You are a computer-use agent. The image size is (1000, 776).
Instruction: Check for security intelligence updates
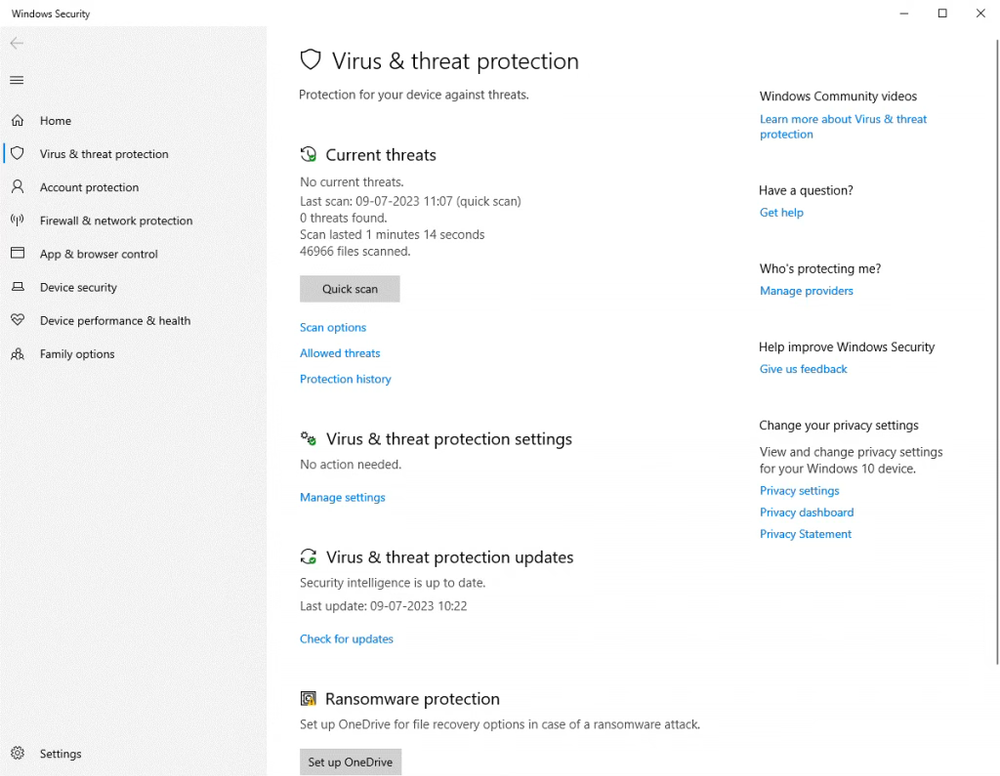click(x=346, y=638)
